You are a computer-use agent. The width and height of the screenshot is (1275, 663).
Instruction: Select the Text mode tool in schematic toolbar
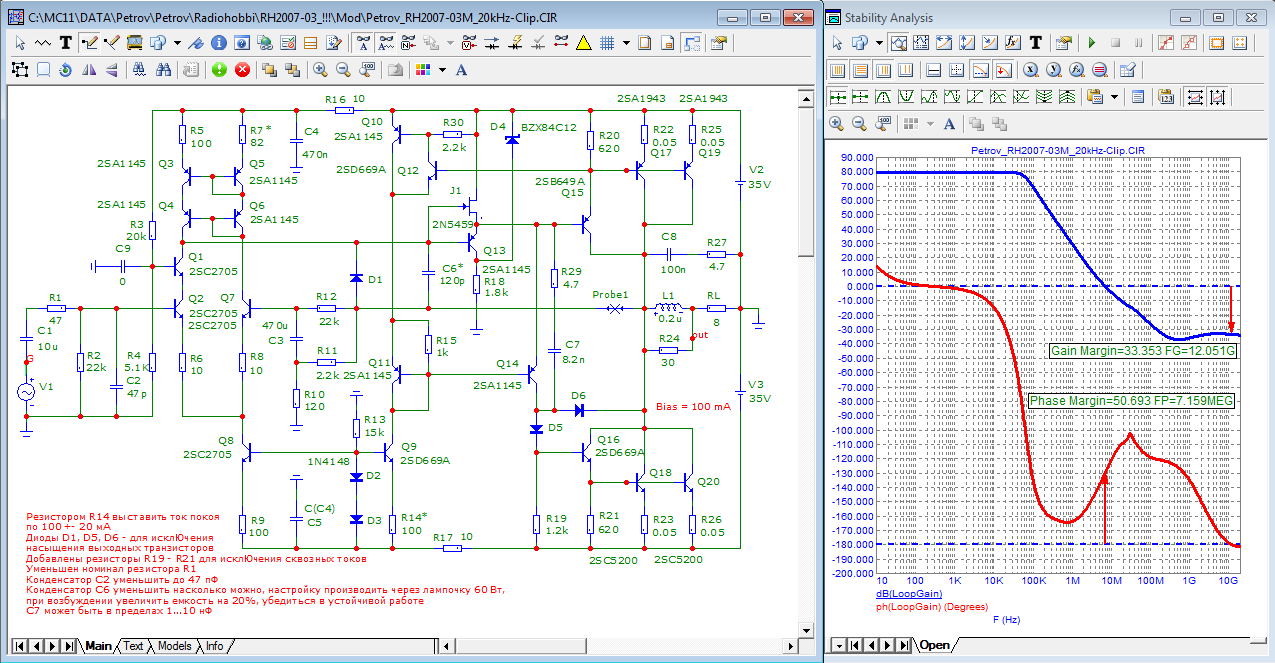[66, 43]
